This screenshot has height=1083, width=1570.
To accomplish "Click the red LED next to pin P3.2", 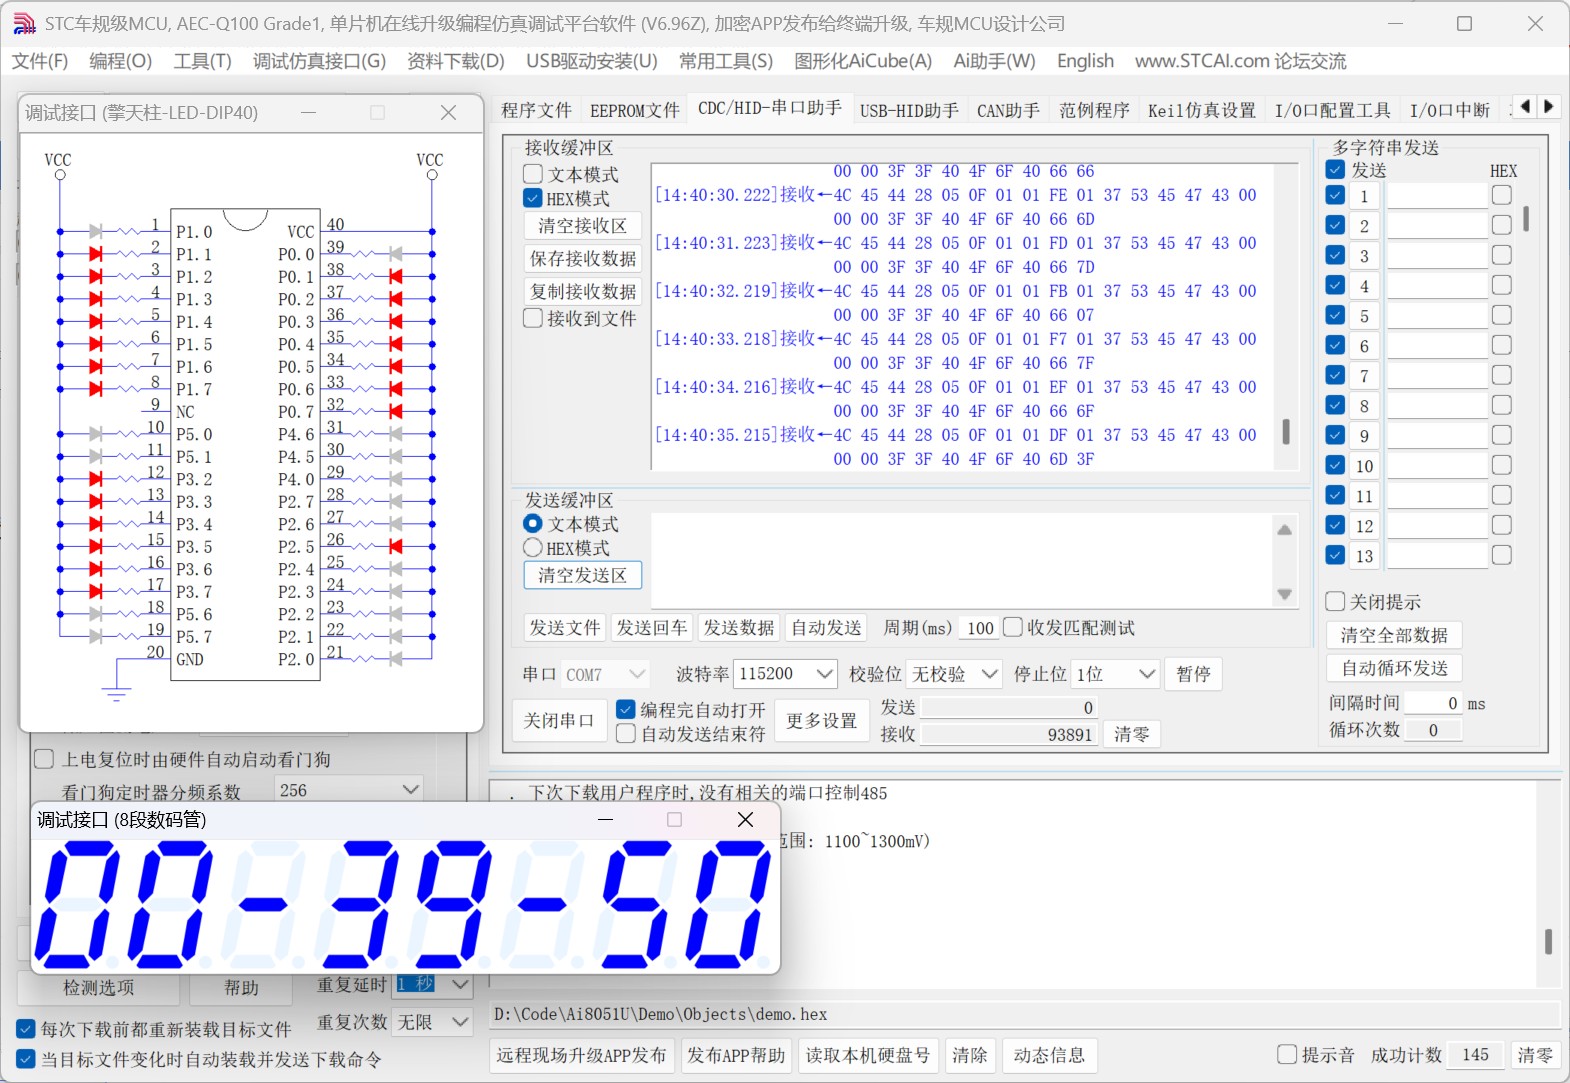I will click(x=96, y=479).
